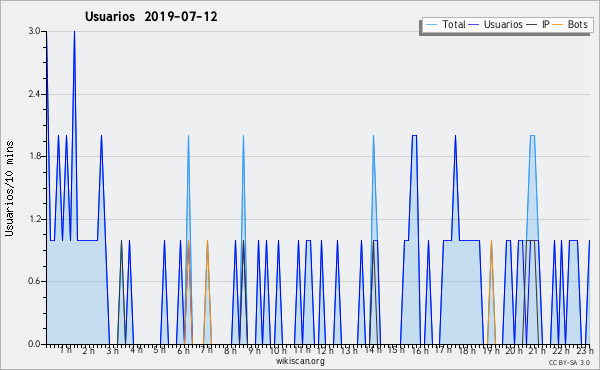Click the CC BY-SA 3.0 license text
This screenshot has width=600, height=370.
tap(569, 363)
